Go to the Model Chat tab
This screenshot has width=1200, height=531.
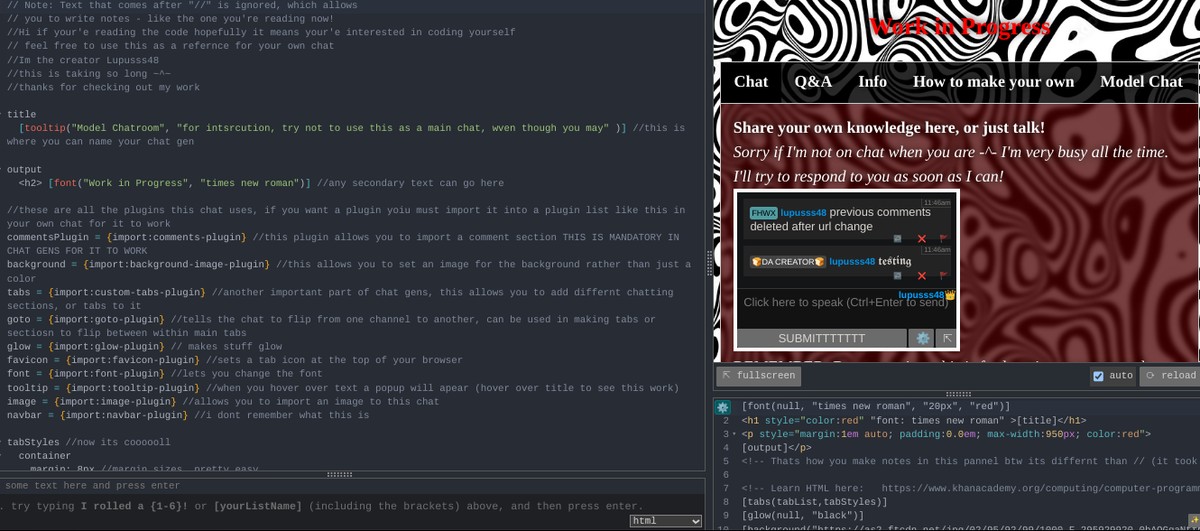[1141, 82]
